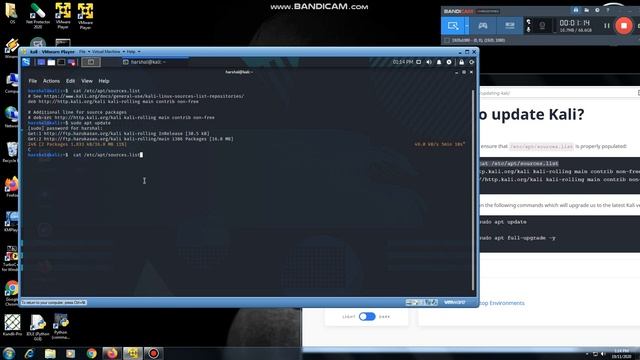
Task: Stop the Bandicam recording with red button
Action: 624,26
